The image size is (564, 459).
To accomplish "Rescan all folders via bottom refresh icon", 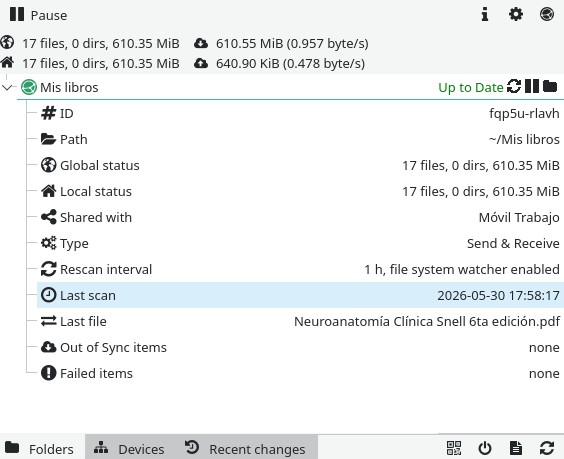I will pyautogui.click(x=547, y=448).
